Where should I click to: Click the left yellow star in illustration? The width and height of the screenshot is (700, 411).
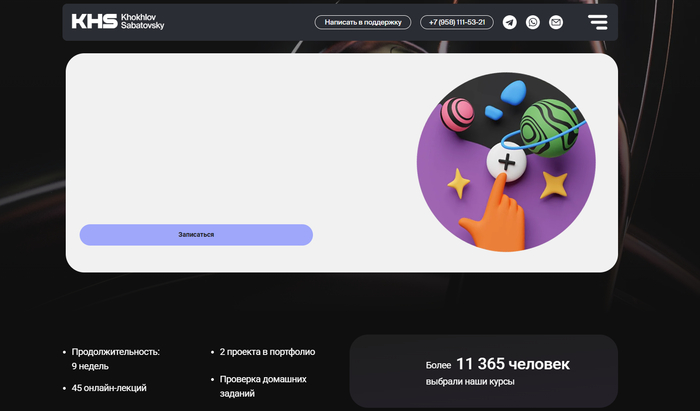click(459, 183)
